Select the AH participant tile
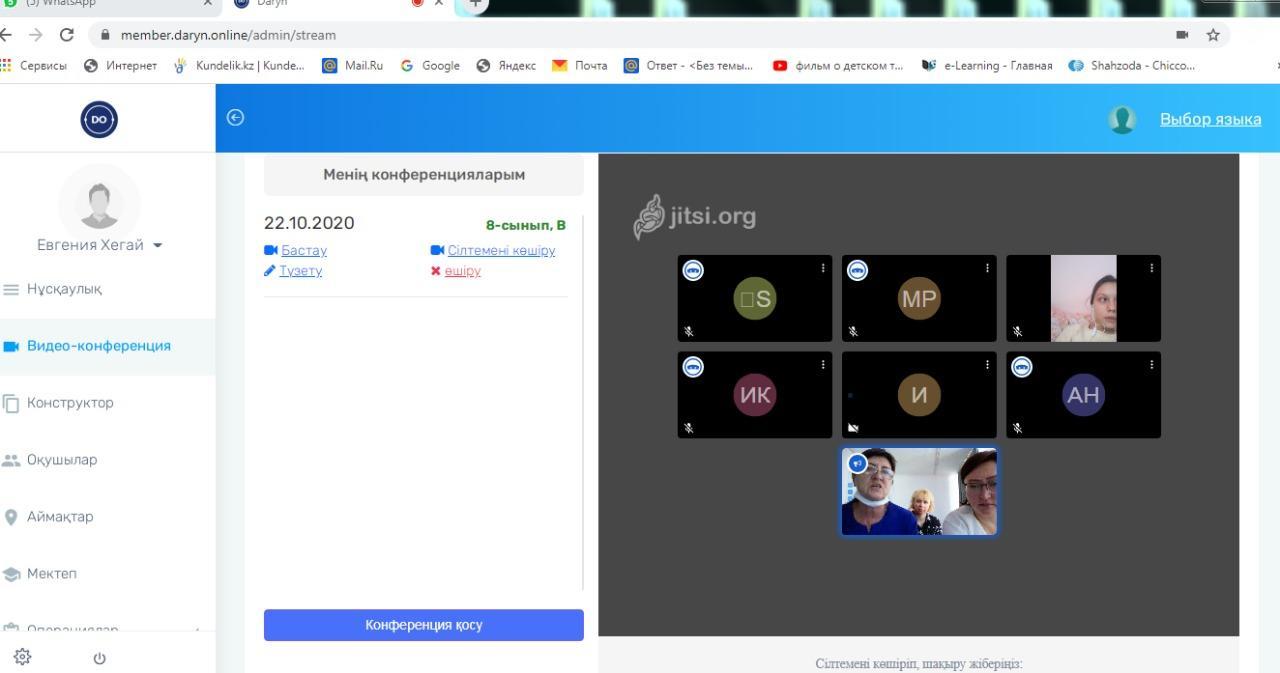The width and height of the screenshot is (1280, 673). click(1083, 395)
